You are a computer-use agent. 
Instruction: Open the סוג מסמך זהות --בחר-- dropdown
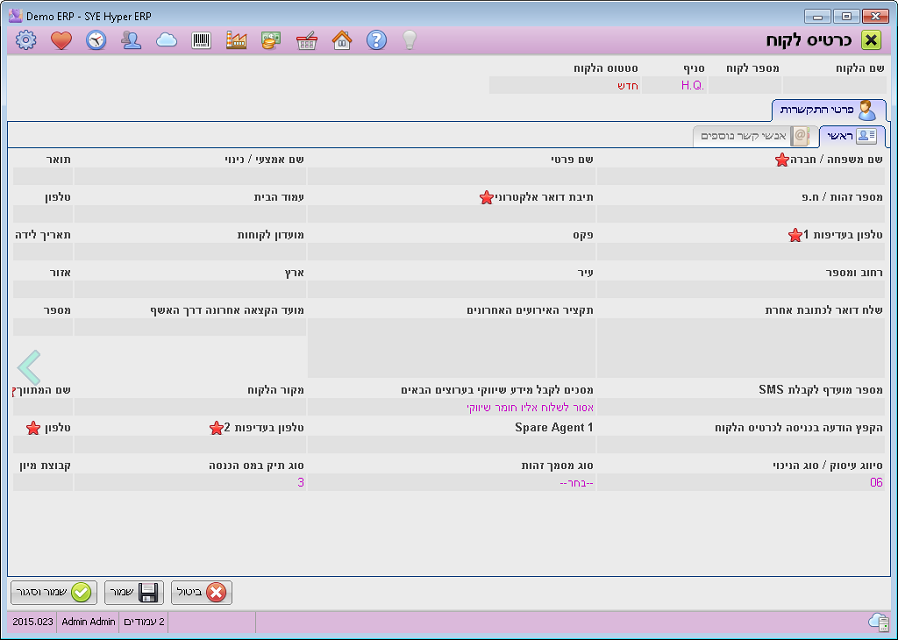coord(451,483)
